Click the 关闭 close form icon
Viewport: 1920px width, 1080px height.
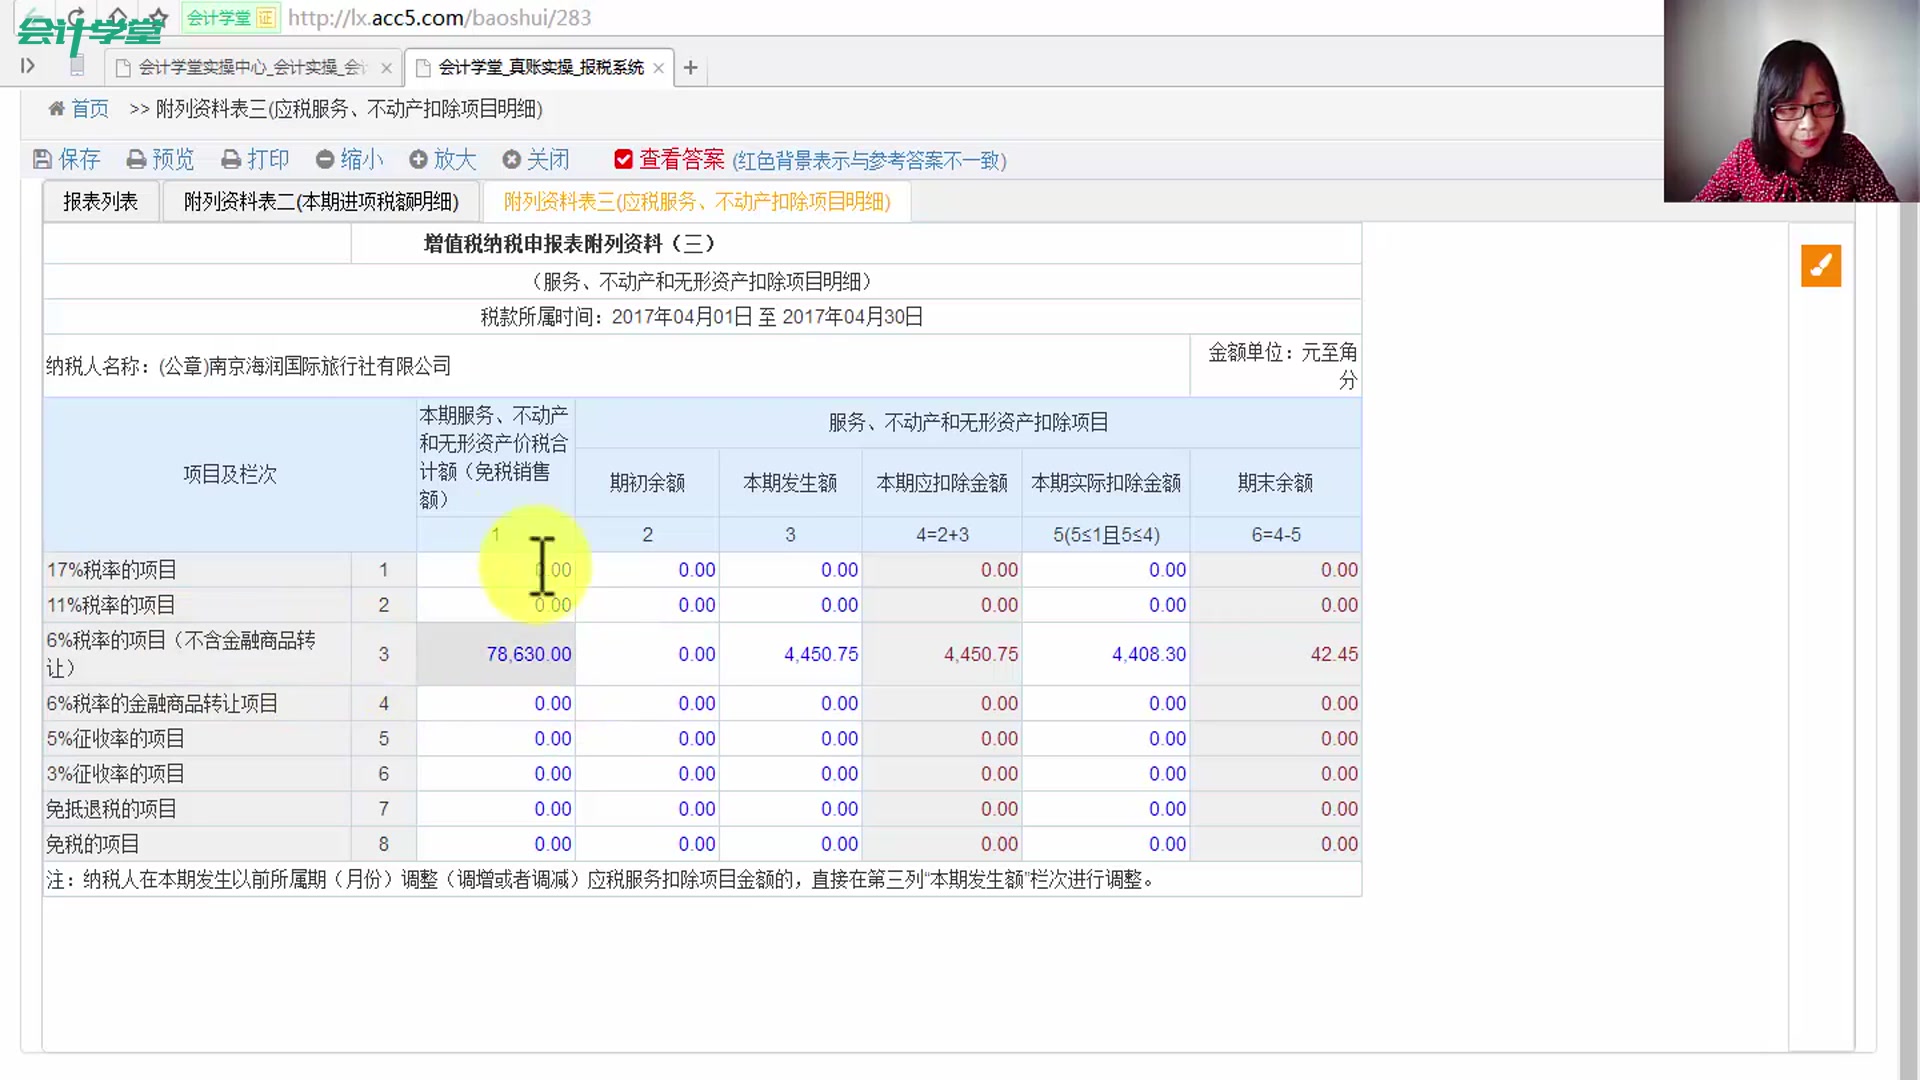pos(511,159)
